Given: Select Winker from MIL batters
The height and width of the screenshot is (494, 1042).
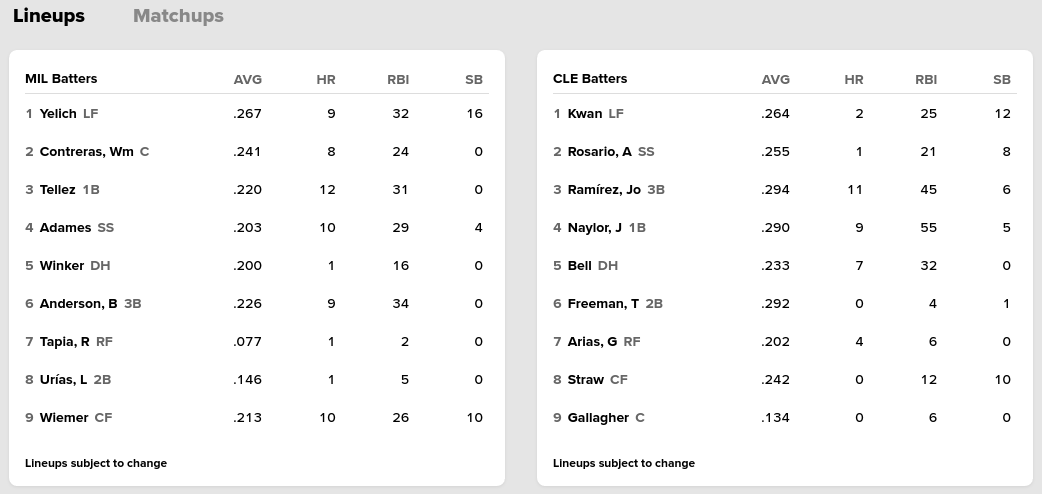Looking at the screenshot, I should pyautogui.click(x=61, y=266).
